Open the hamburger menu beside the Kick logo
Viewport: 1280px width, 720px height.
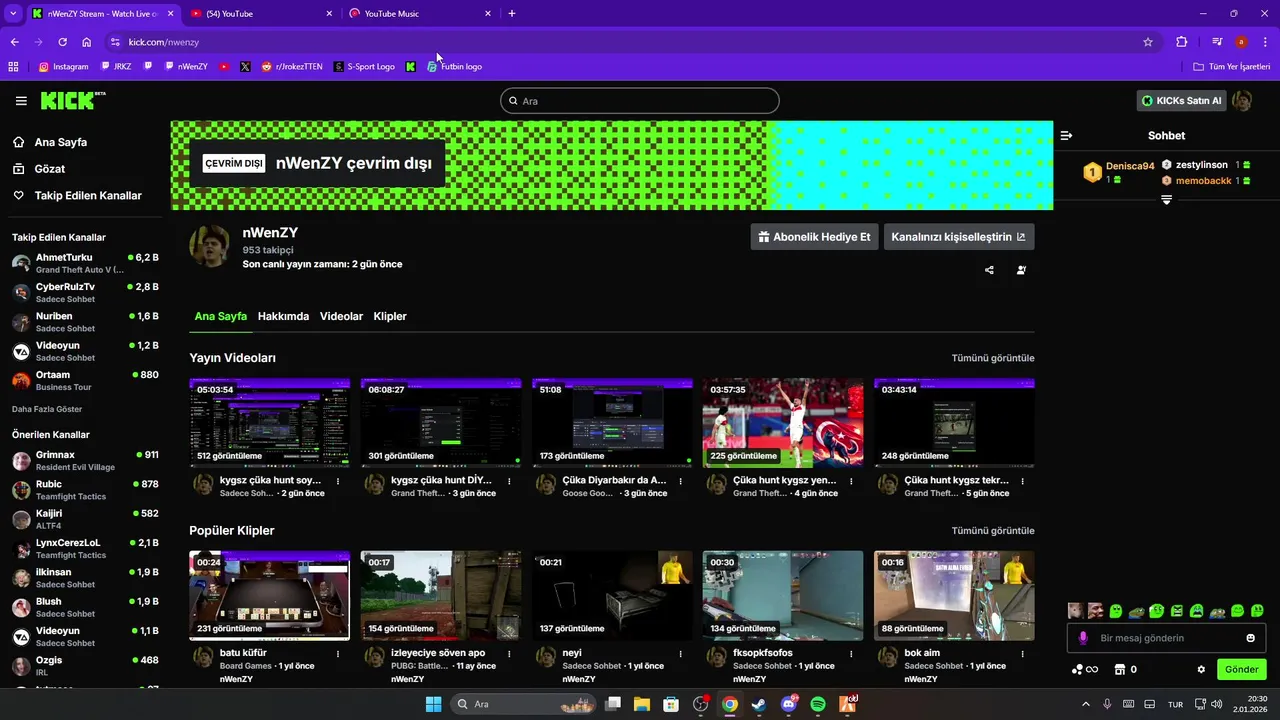pos(21,101)
